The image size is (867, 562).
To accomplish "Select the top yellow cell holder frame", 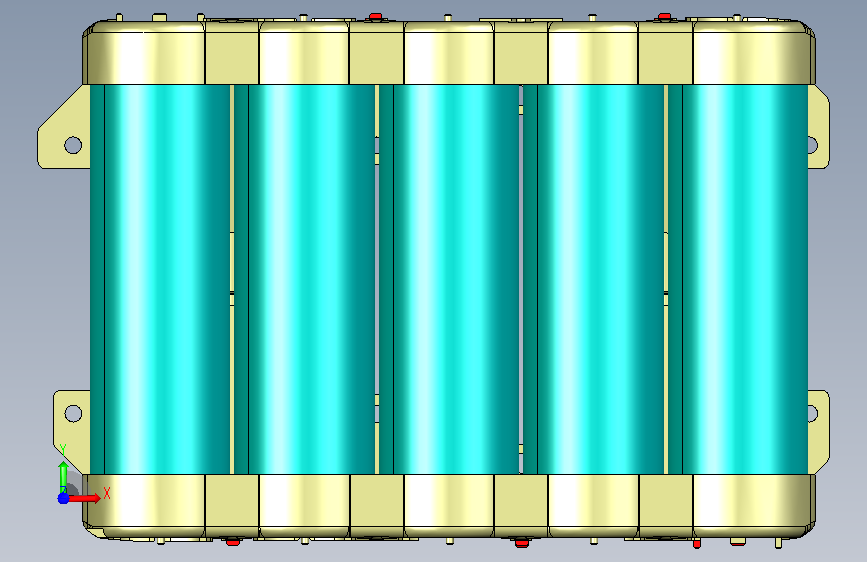I will (x=448, y=53).
